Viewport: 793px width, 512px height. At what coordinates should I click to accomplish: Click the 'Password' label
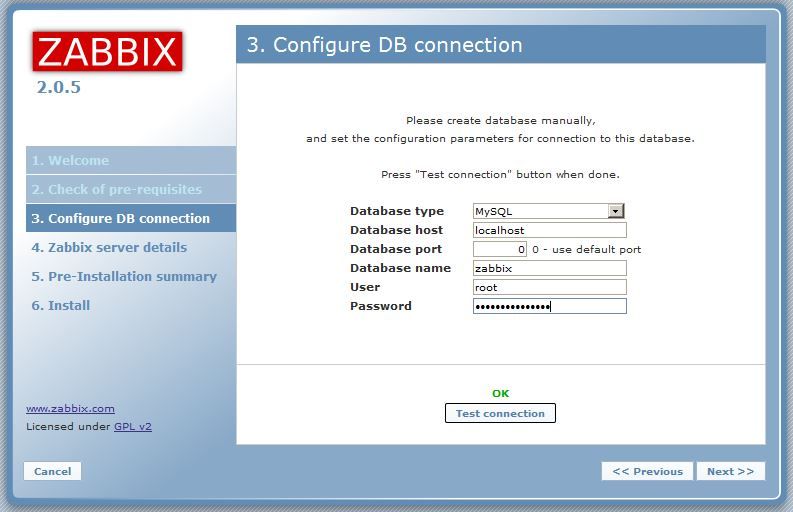point(381,306)
